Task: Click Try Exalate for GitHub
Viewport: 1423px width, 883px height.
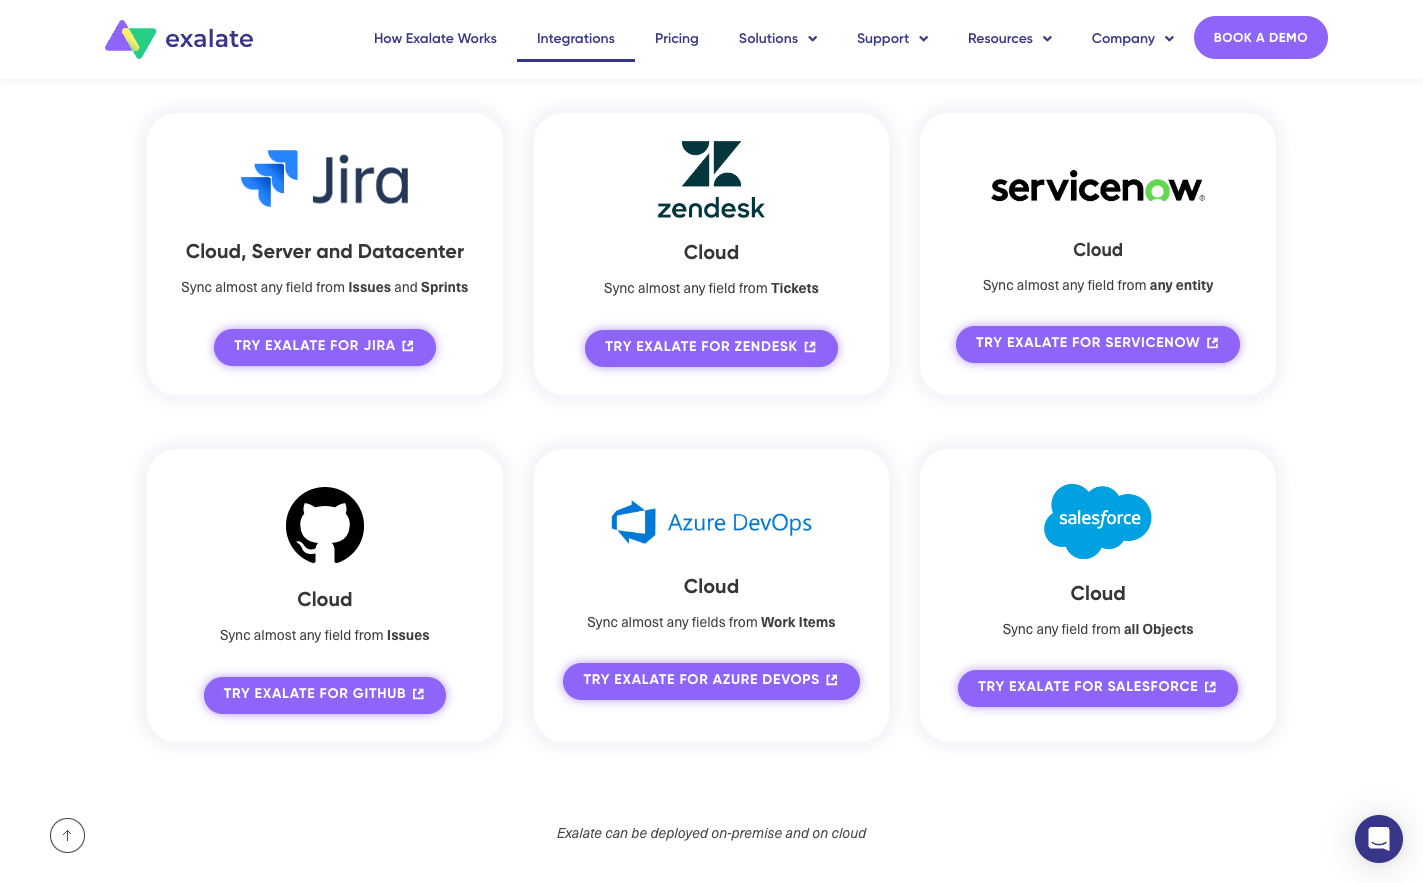Action: [325, 694]
